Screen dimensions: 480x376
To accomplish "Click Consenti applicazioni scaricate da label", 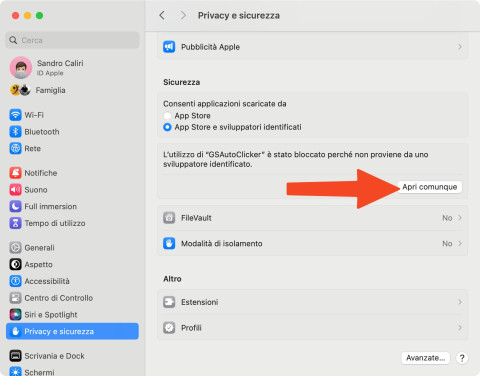I will click(x=225, y=104).
